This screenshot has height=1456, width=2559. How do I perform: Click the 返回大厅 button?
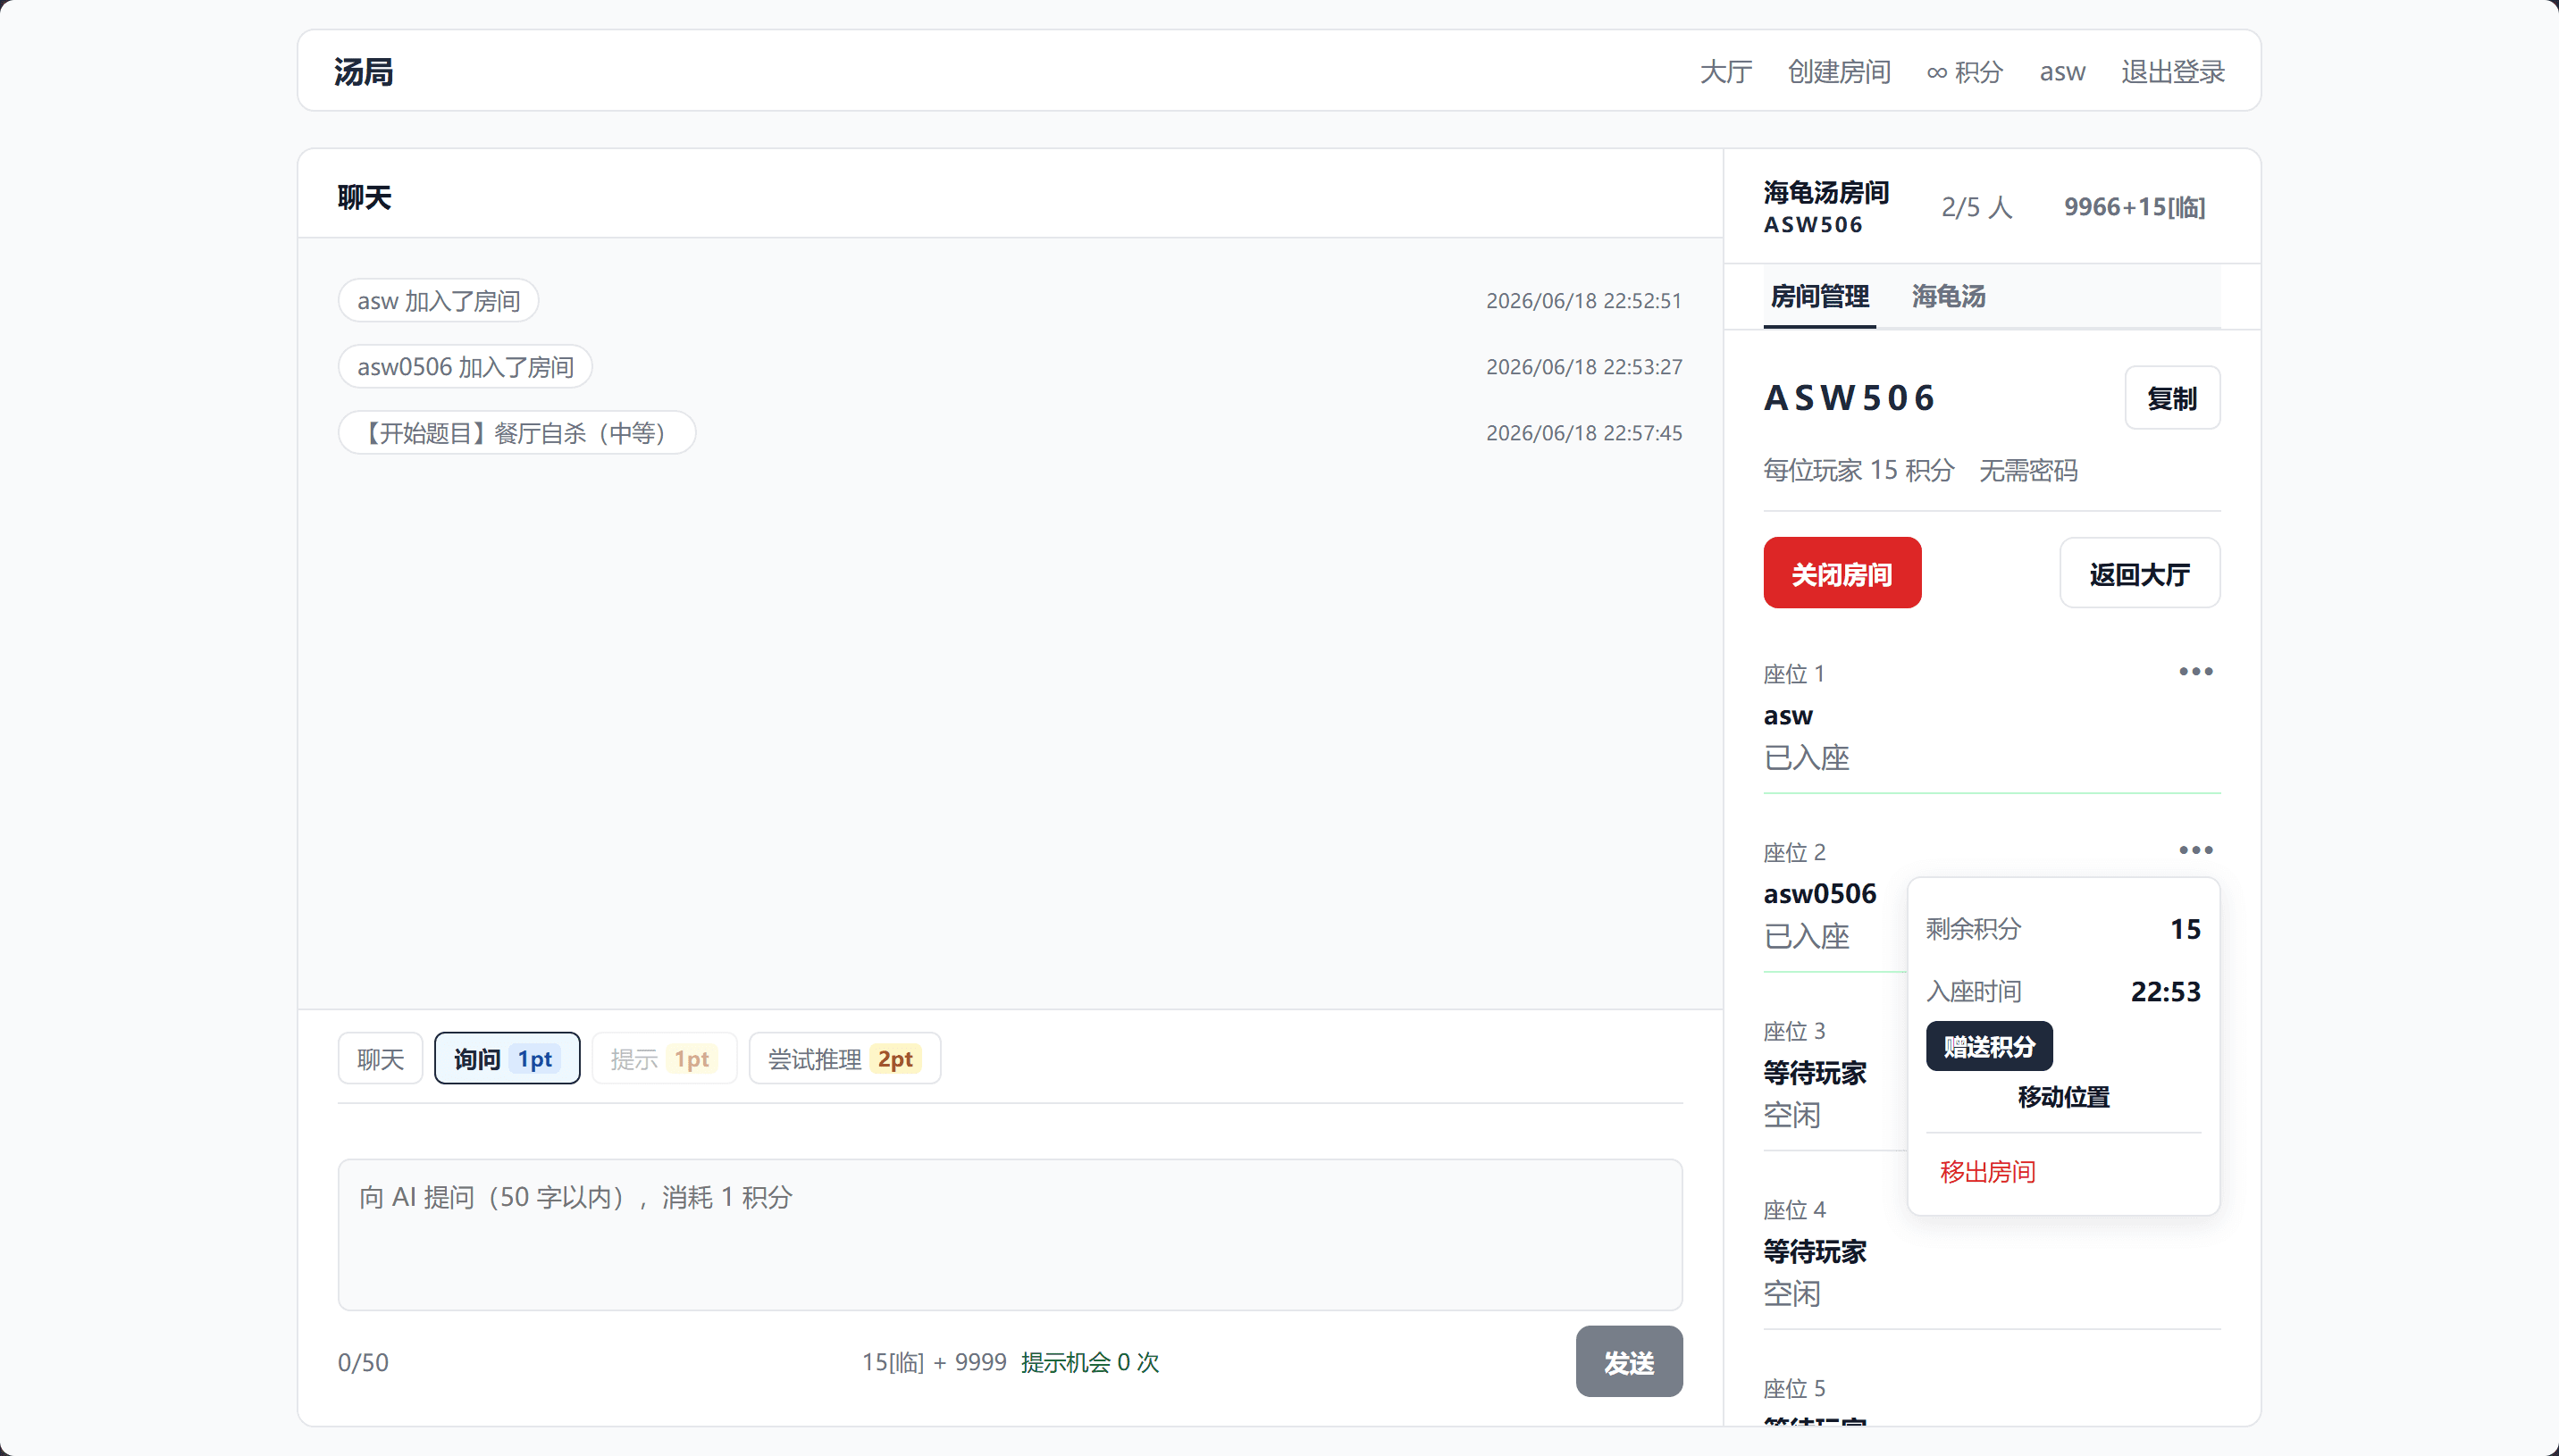(x=2139, y=573)
